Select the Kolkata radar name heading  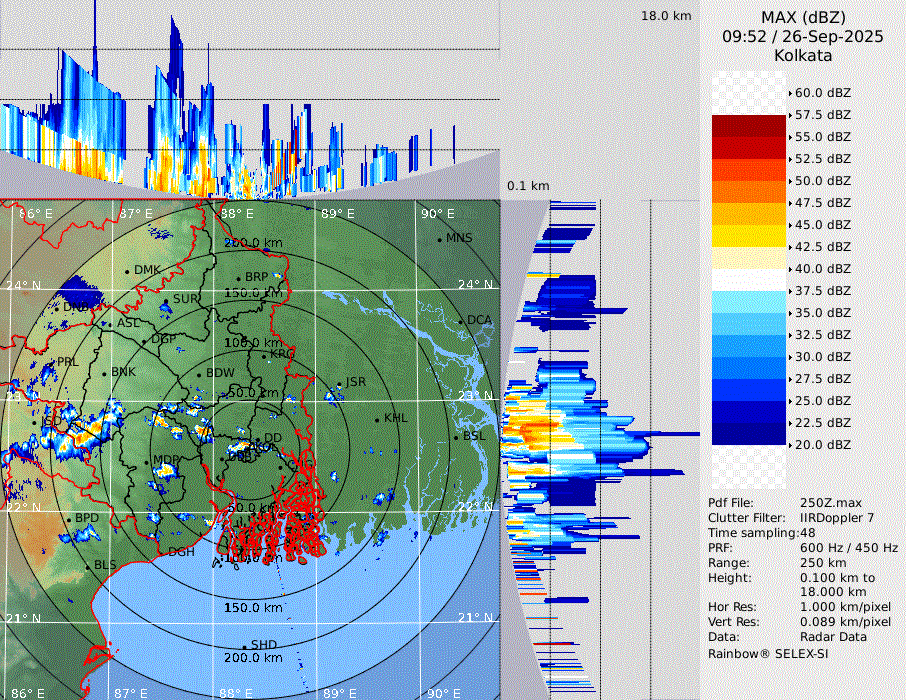coord(803,55)
